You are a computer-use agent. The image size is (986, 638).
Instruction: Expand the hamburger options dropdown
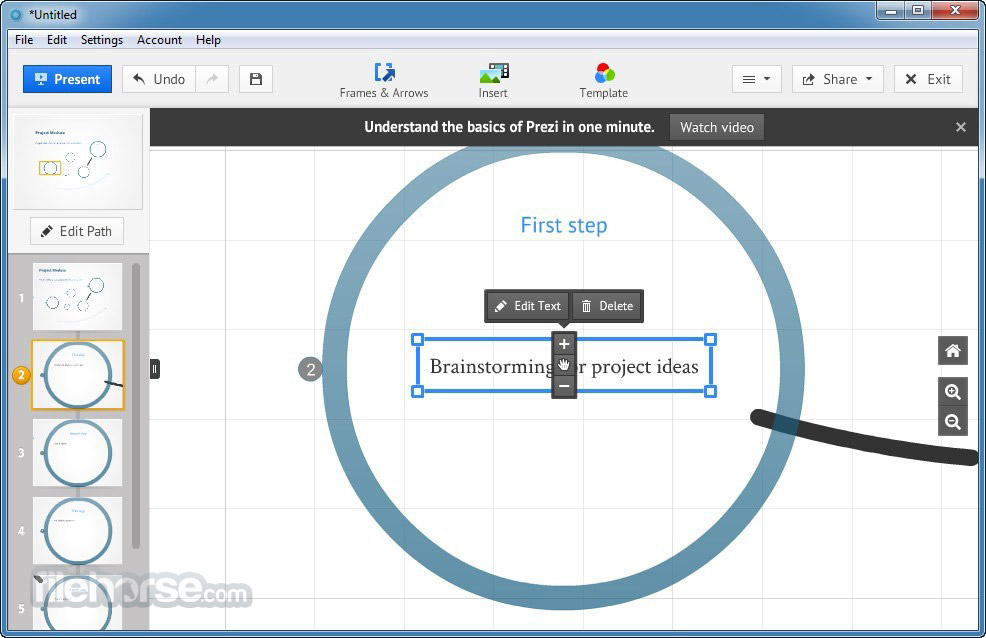click(x=756, y=79)
